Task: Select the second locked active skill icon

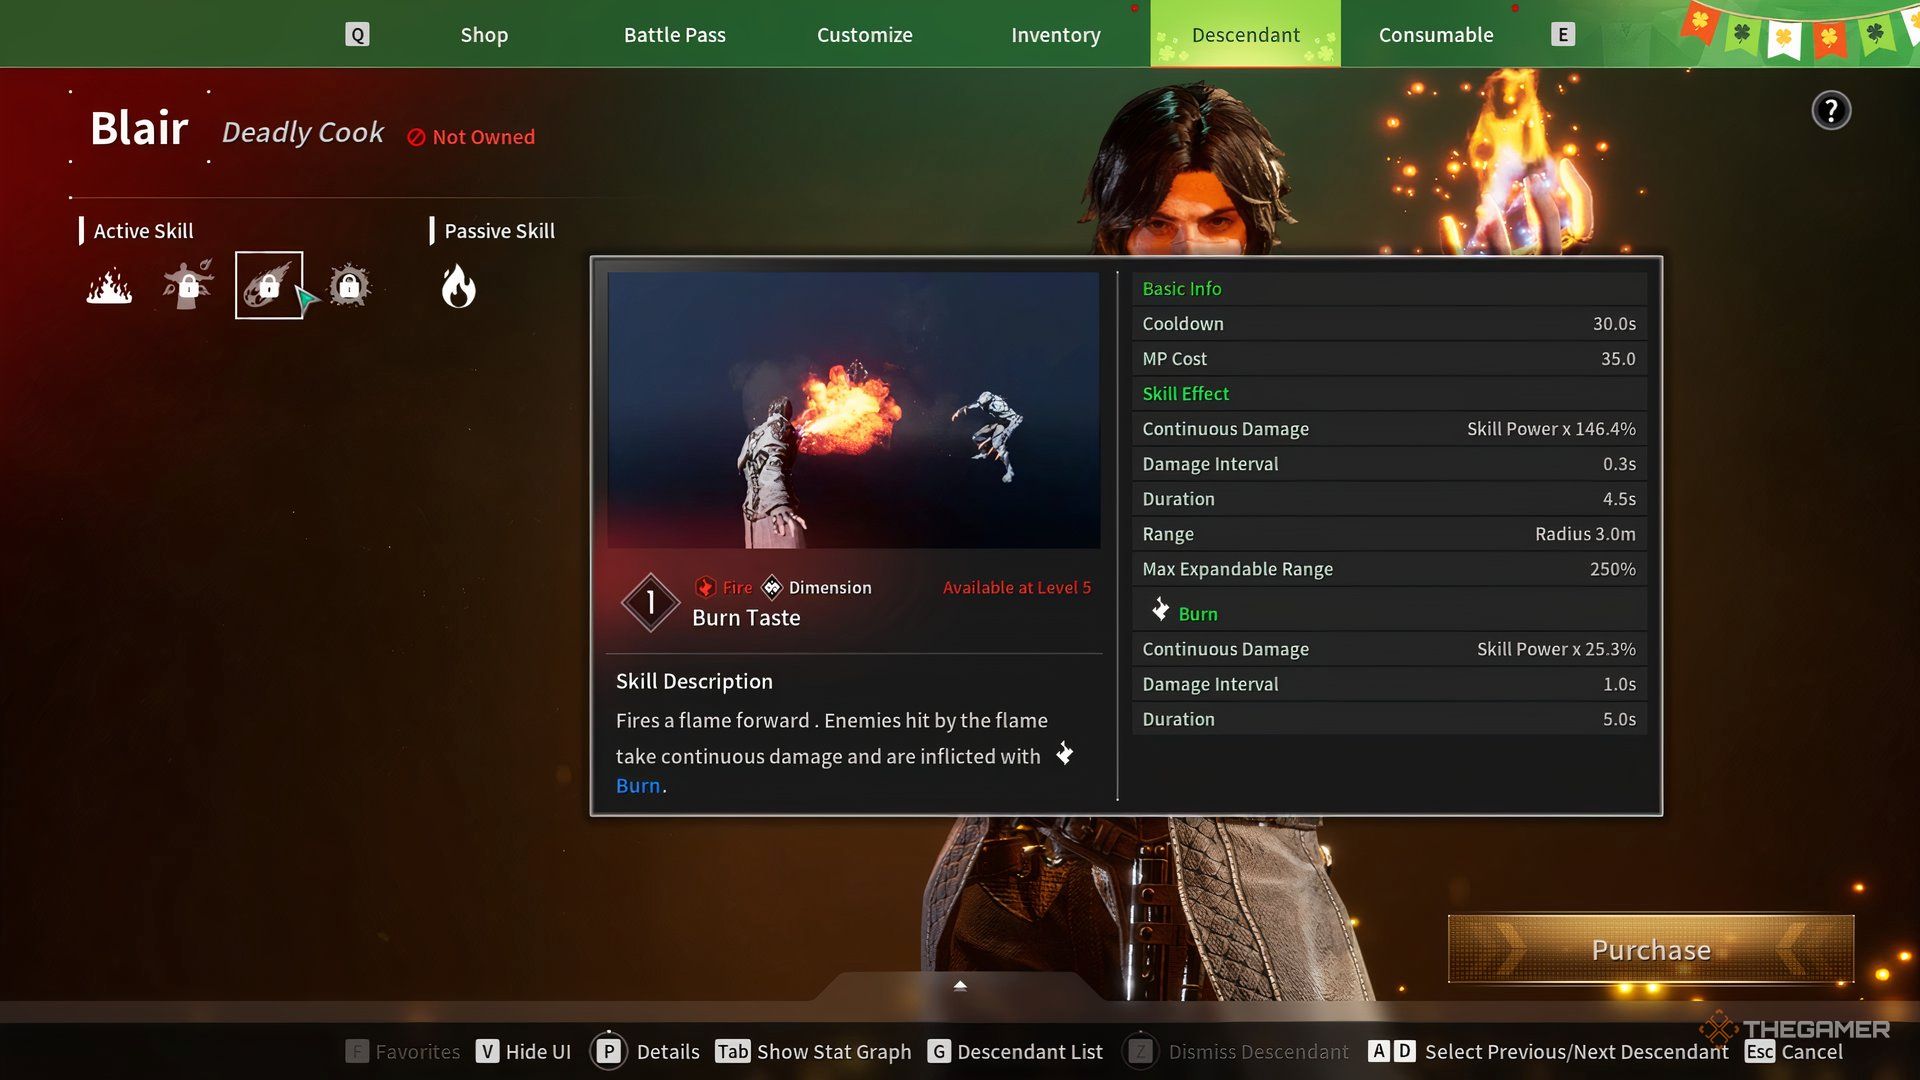Action: [188, 285]
